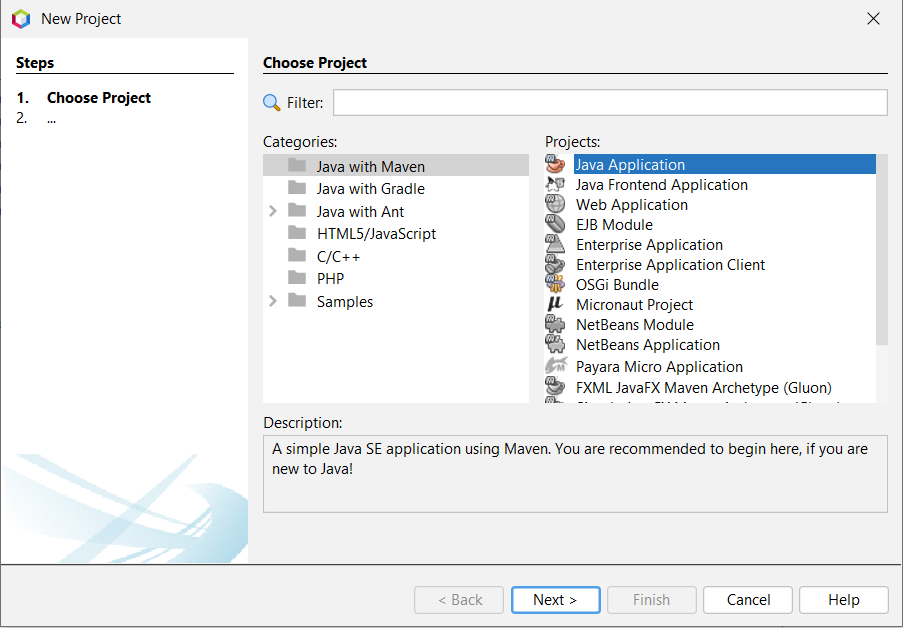Click the Description text box
The image size is (903, 628).
tap(575, 474)
